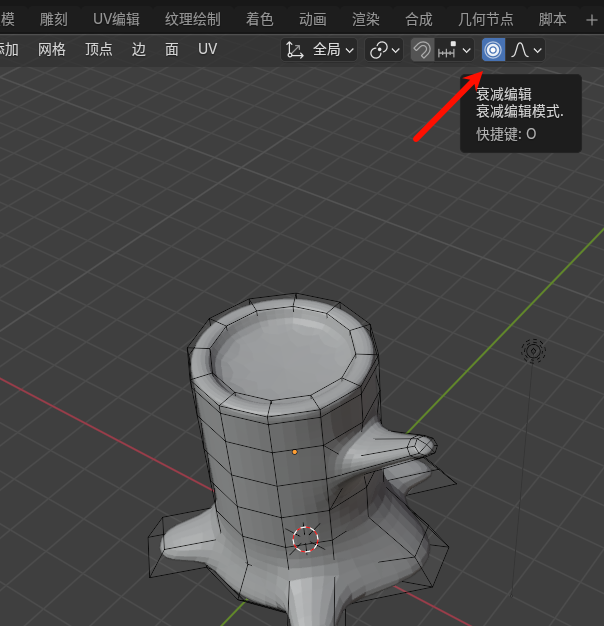Select the orange highlighted vertex on mesh
604x626 pixels.
295,452
